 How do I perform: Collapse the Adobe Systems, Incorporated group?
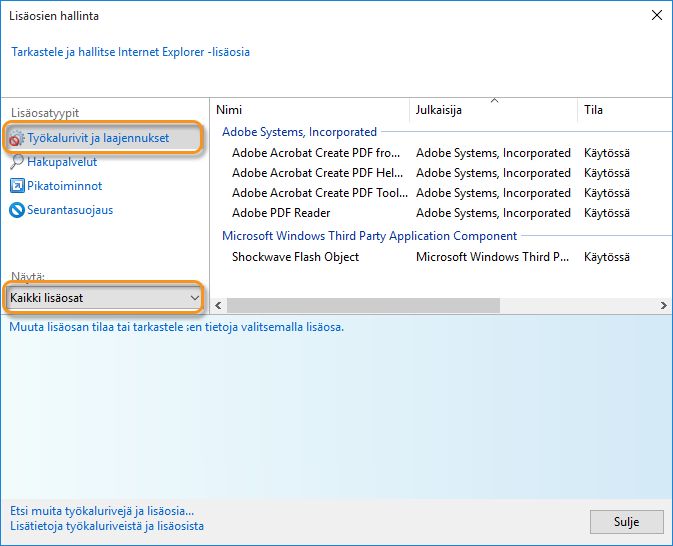pos(299,132)
